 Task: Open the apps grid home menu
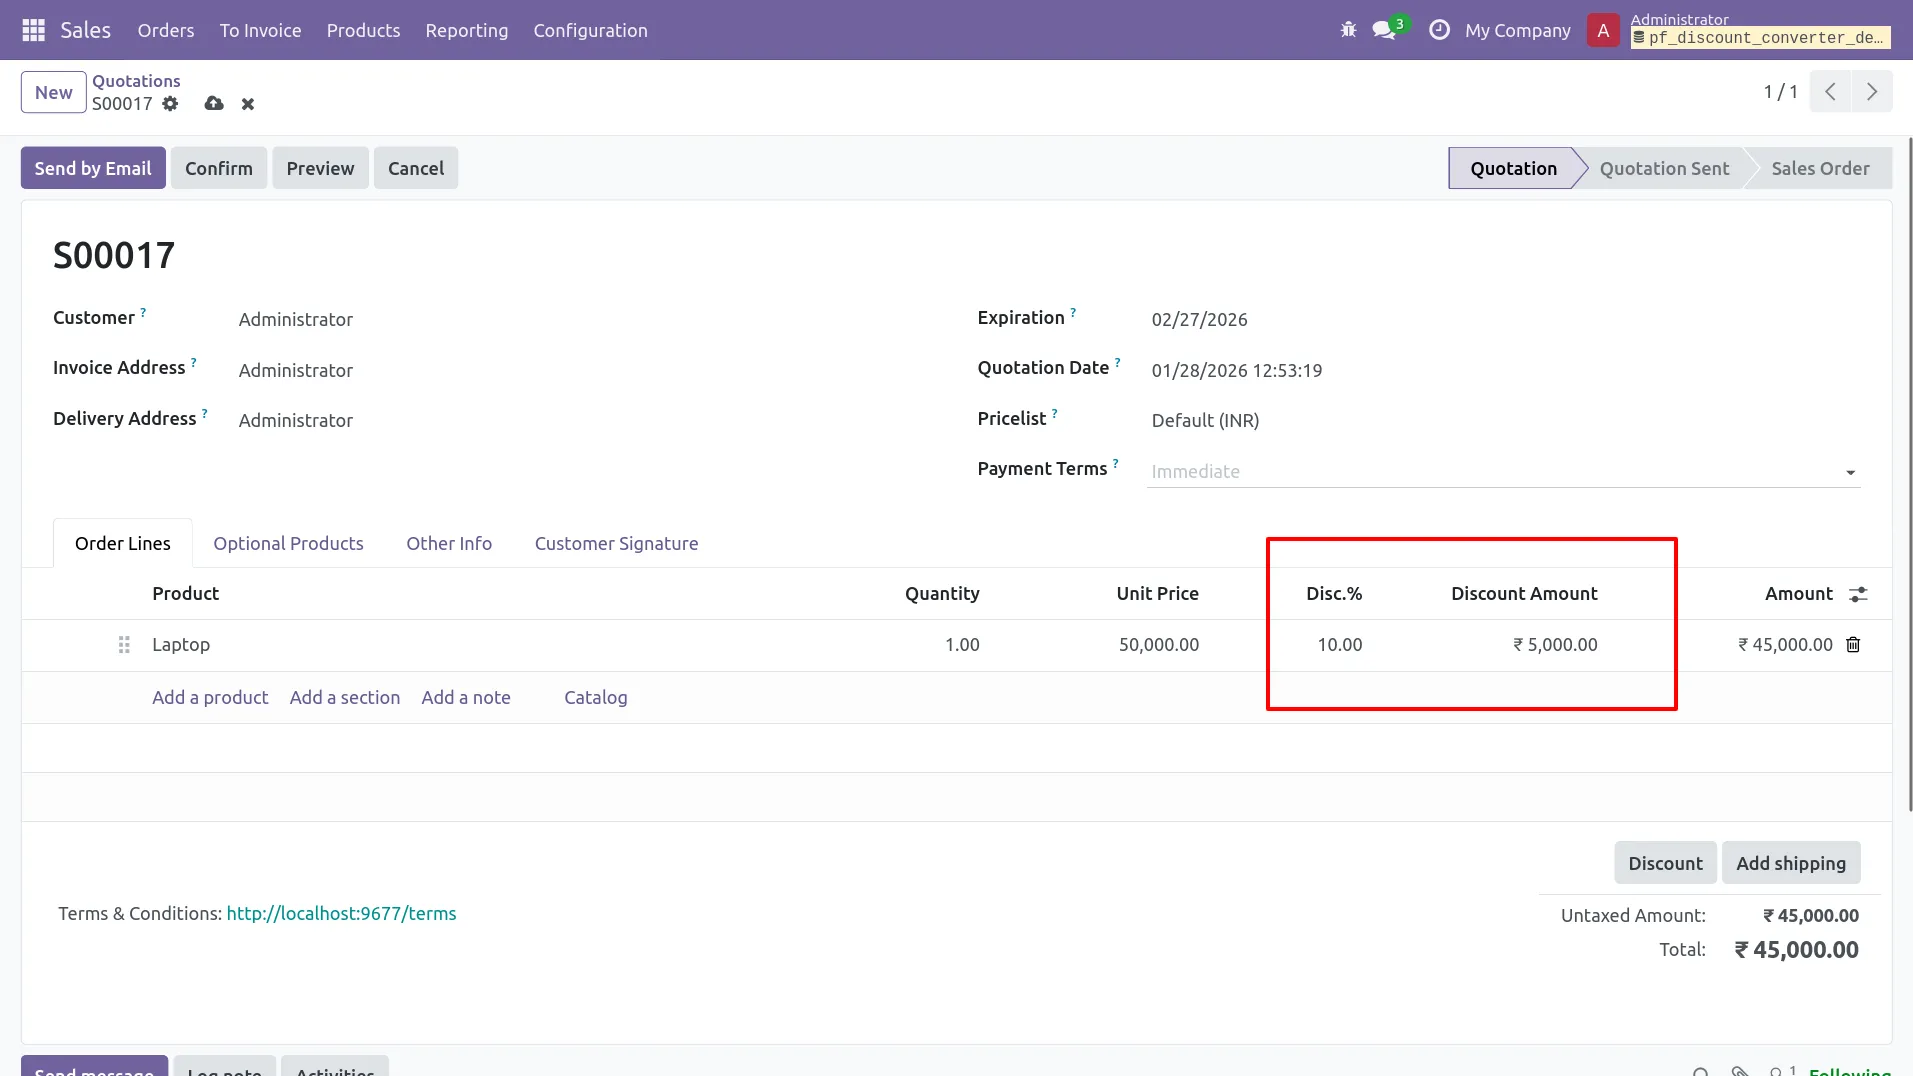33,30
